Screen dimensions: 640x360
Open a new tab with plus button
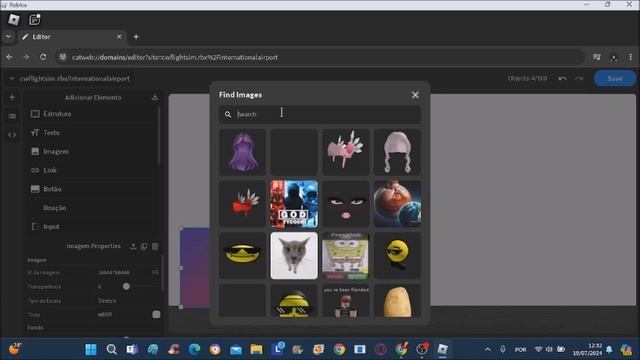pos(136,37)
